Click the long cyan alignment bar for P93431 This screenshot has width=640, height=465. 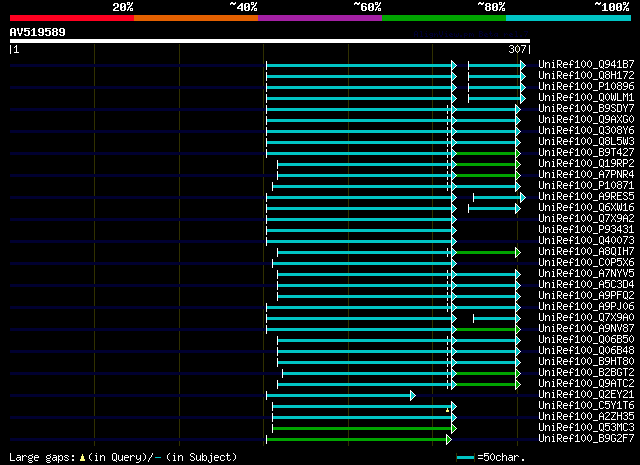coord(359,231)
